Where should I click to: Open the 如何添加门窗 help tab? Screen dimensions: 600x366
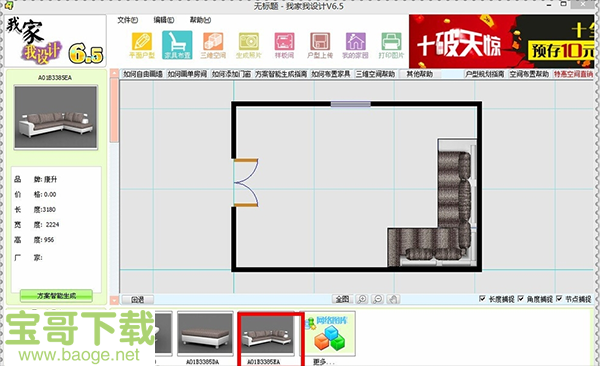coord(232,74)
